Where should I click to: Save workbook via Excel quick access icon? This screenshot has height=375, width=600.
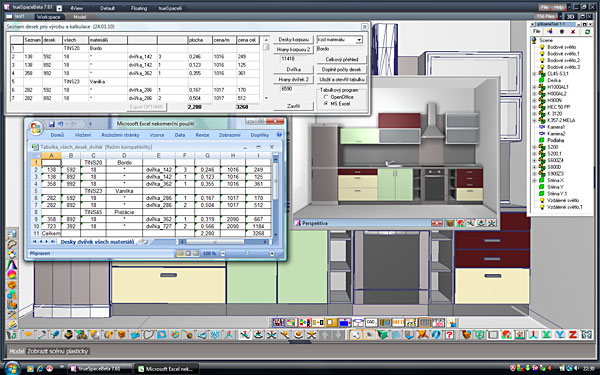pos(52,124)
